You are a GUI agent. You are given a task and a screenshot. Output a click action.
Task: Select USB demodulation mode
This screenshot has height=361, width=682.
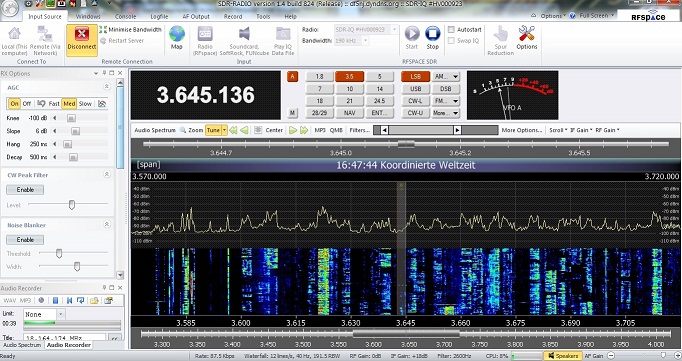[415, 89]
